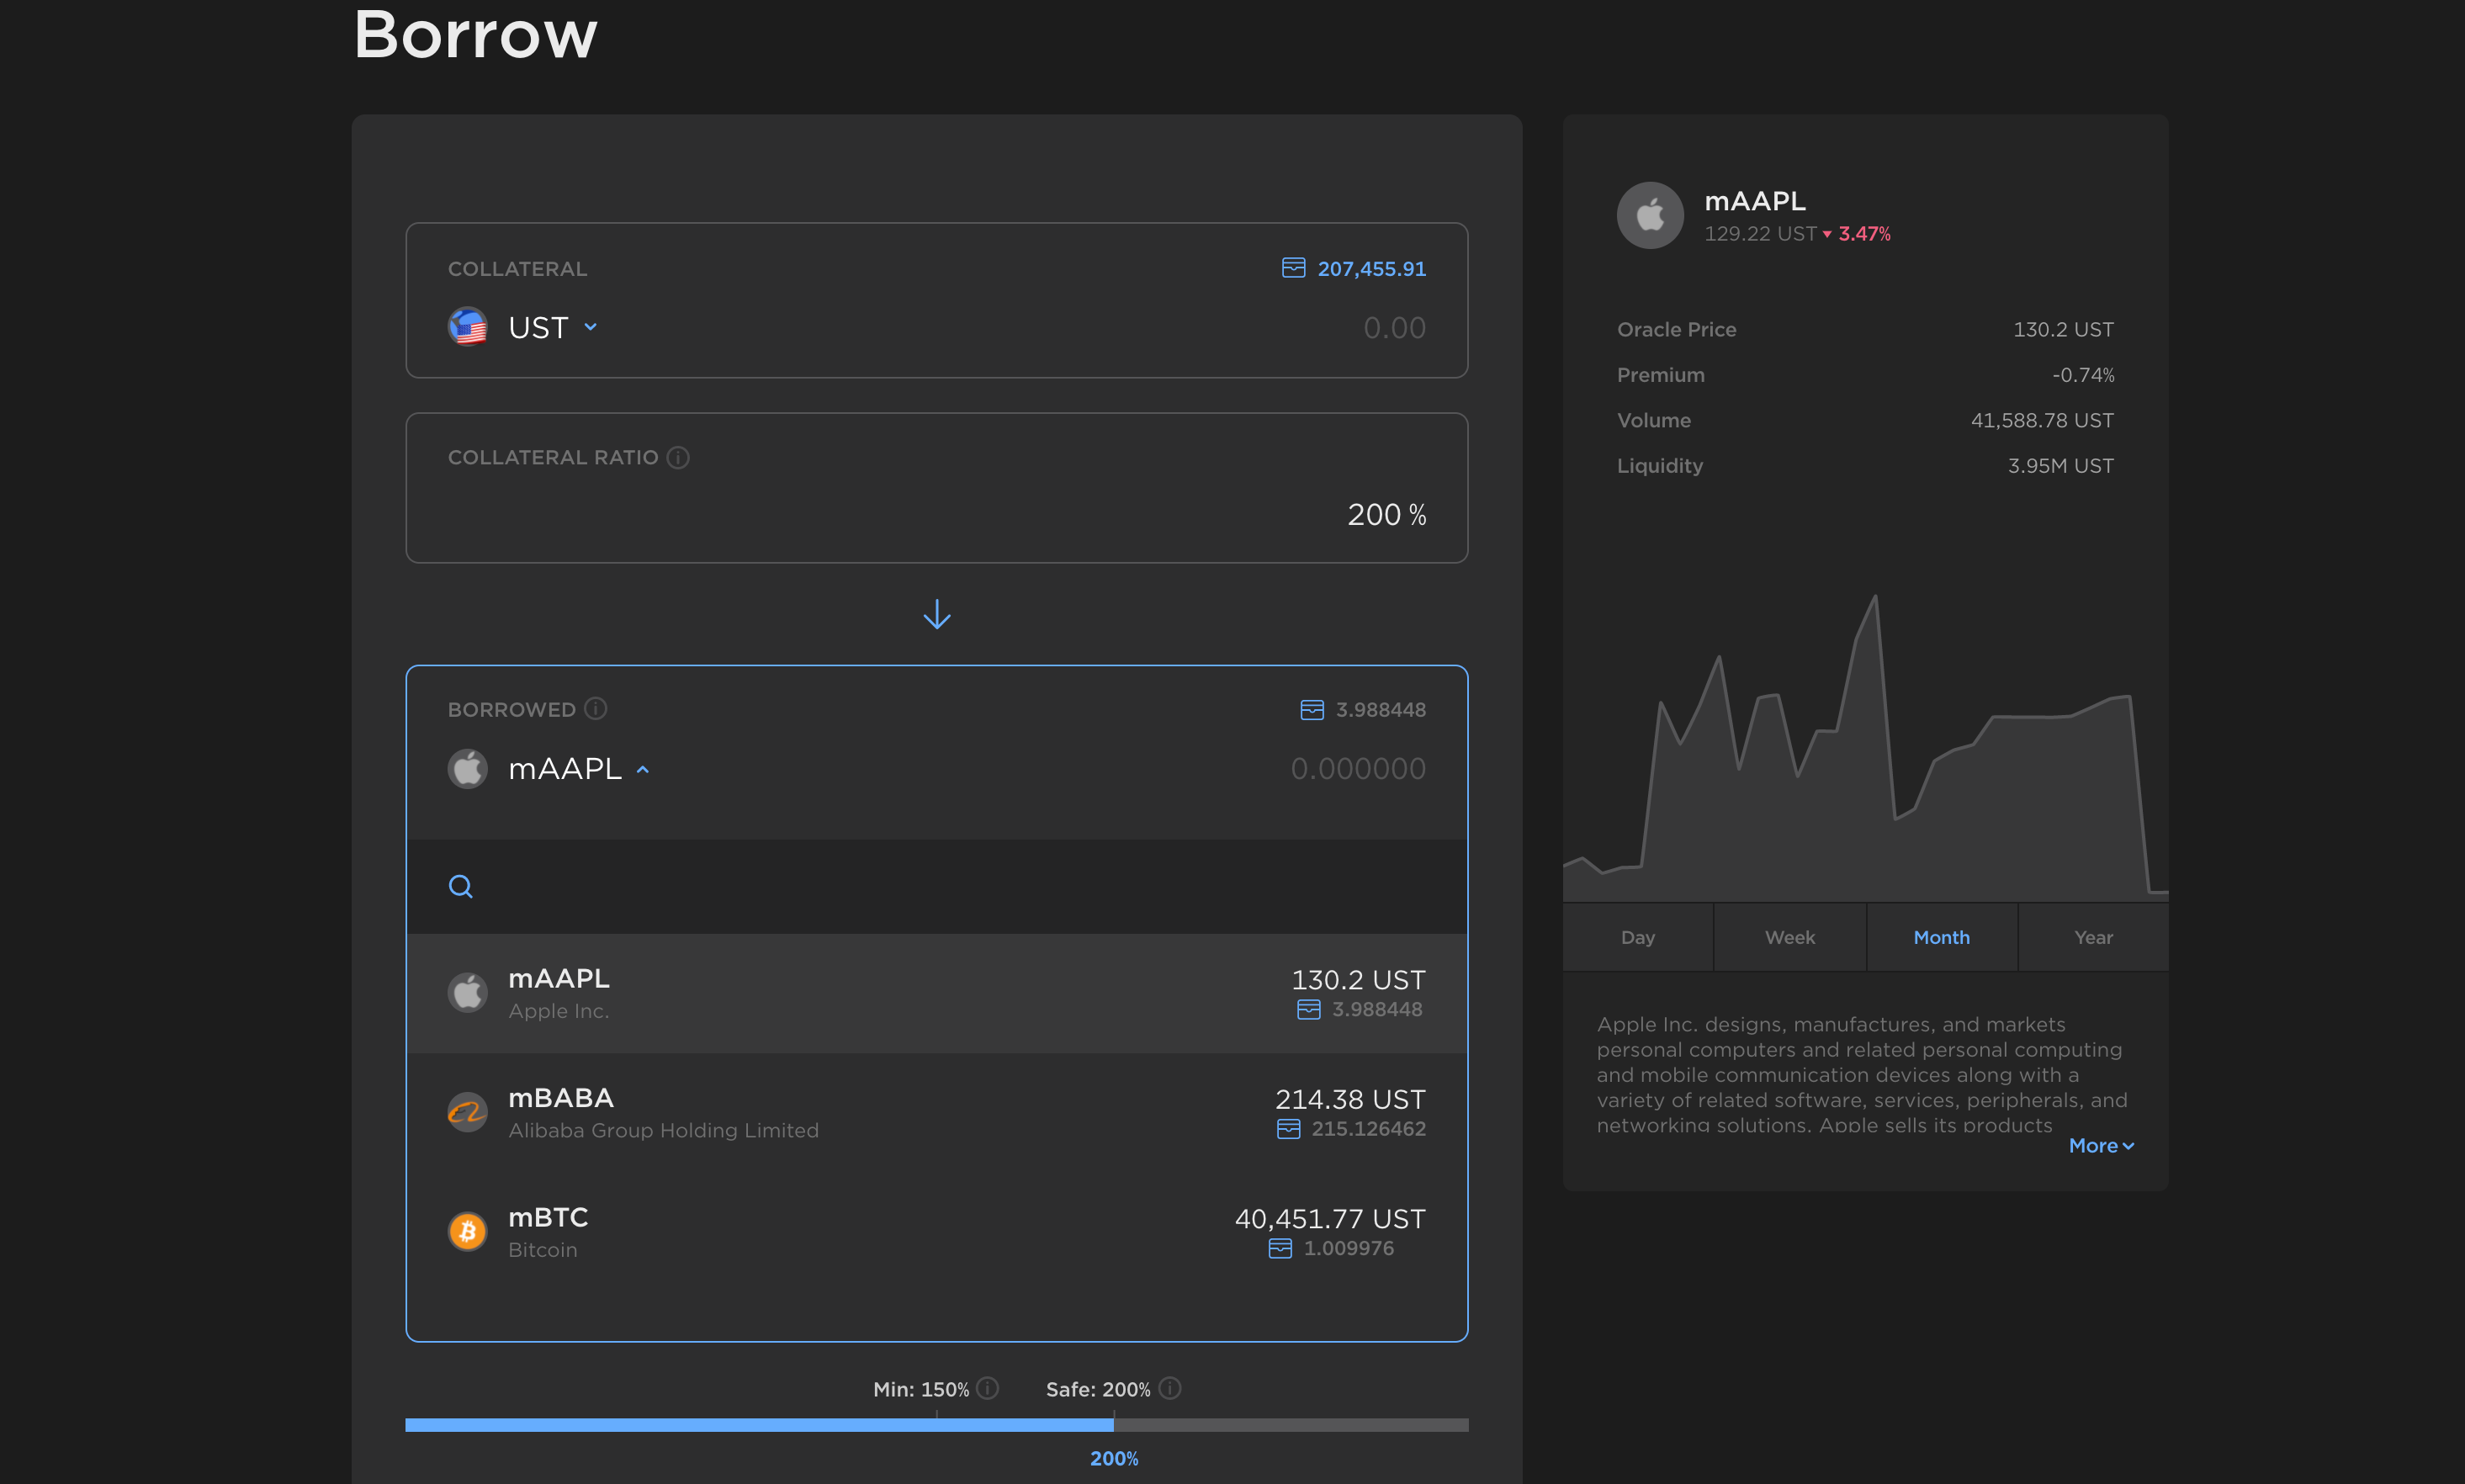
Task: Select the Year chart tab
Action: (x=2093, y=937)
